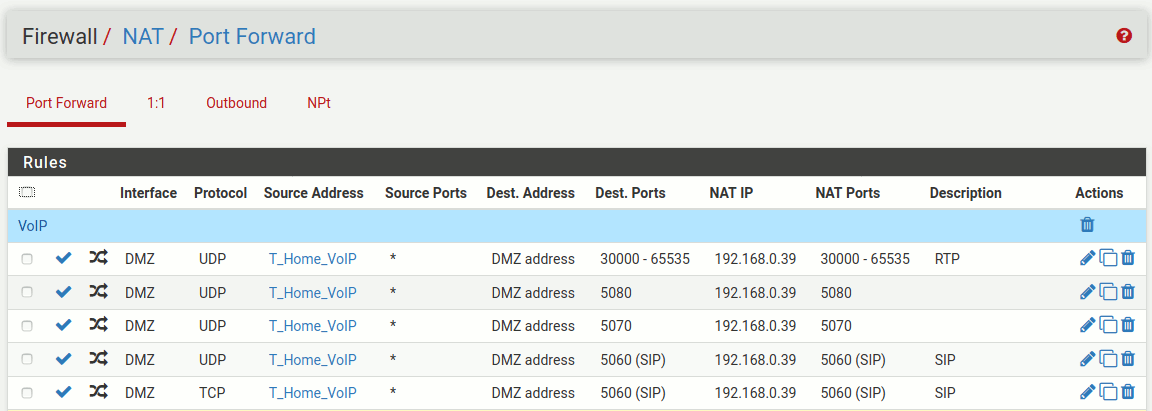Image resolution: width=1152 pixels, height=411 pixels.
Task: Open the Outbound tab
Action: coord(236,103)
